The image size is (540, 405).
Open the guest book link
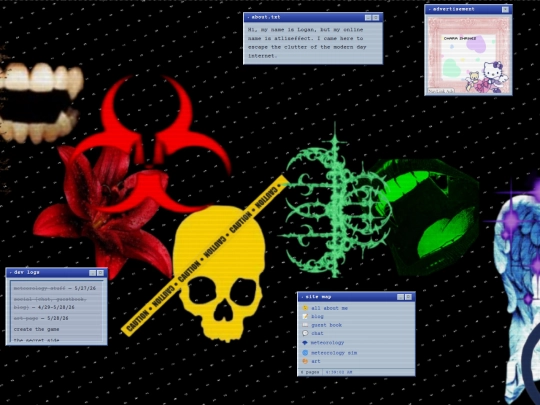pos(326,325)
